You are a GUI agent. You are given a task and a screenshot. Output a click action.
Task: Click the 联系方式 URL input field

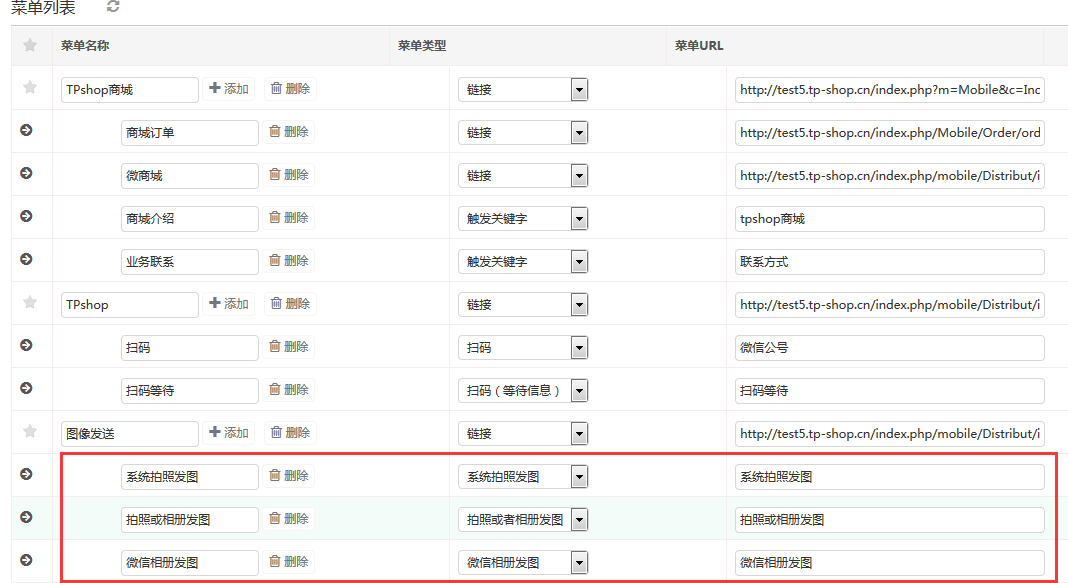pos(889,262)
